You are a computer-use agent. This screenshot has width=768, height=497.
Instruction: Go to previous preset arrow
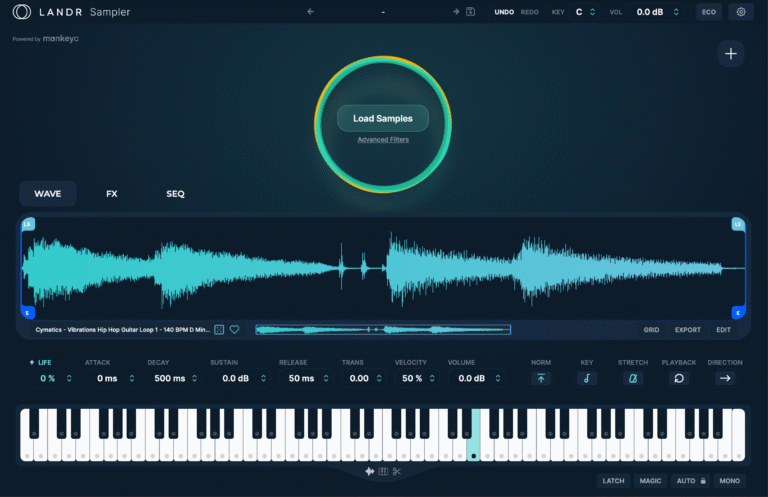(311, 11)
